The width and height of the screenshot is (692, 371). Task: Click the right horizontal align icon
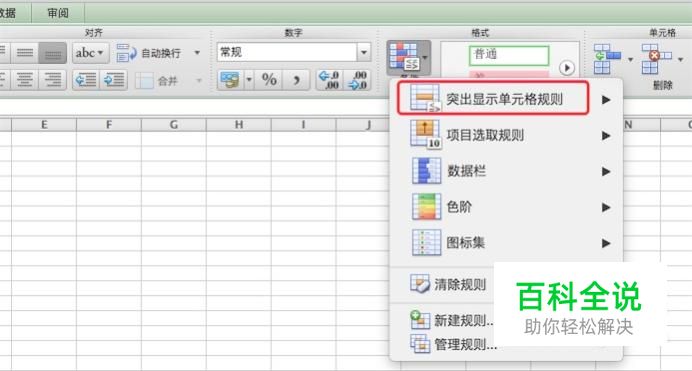53,80
